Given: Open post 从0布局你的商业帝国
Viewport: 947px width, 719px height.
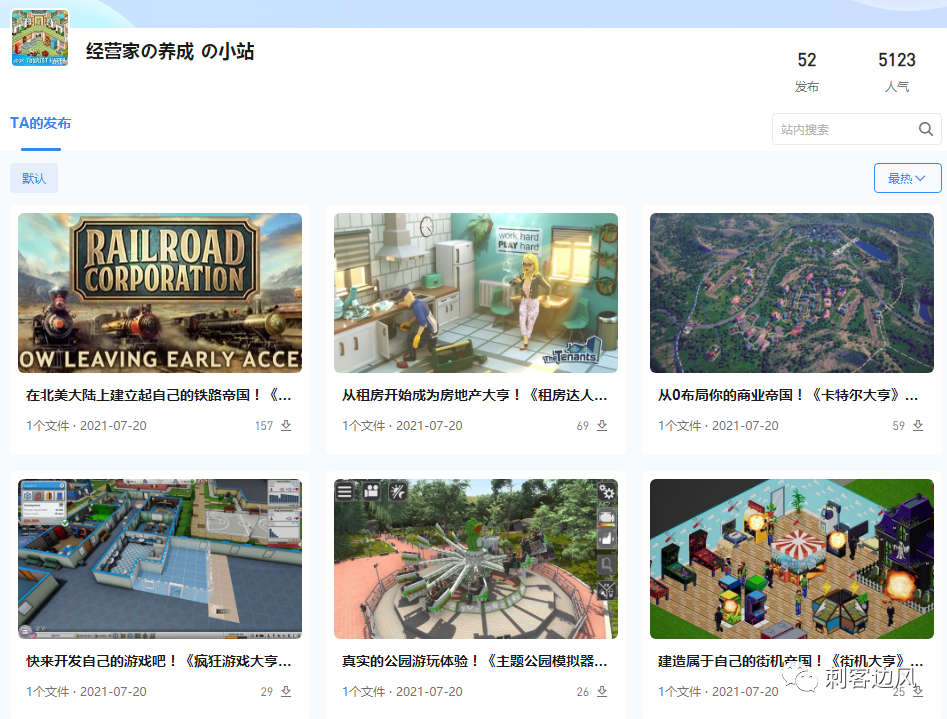Looking at the screenshot, I should tap(788, 395).
